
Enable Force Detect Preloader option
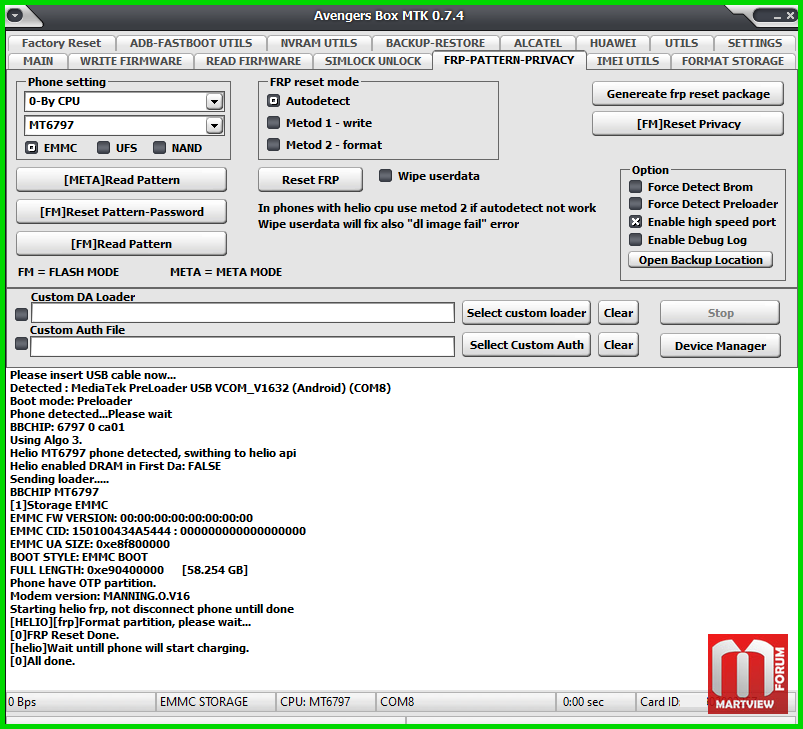coord(636,204)
